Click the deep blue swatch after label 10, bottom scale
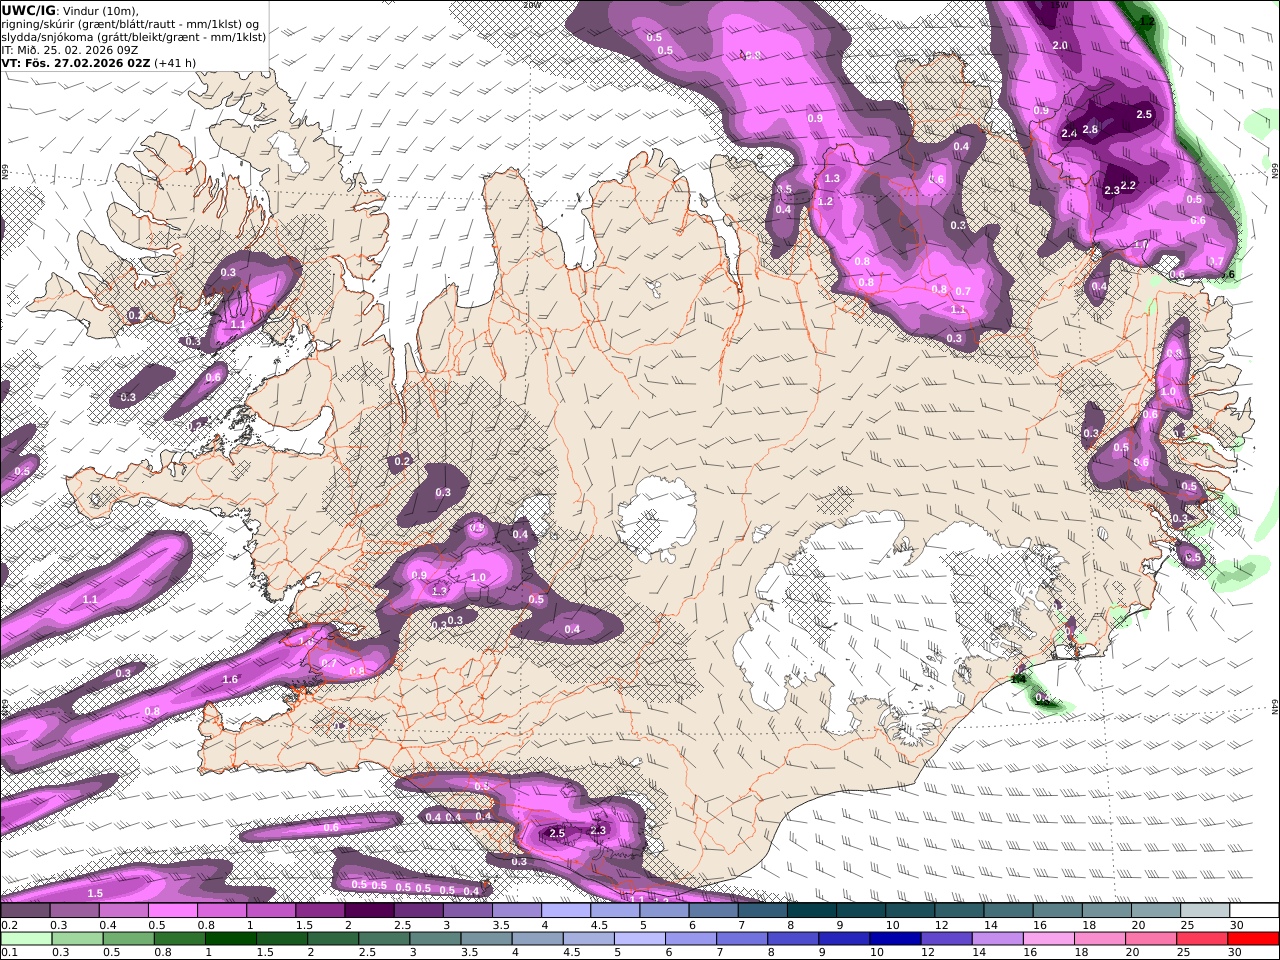The width and height of the screenshot is (1280, 960). pyautogui.click(x=895, y=939)
